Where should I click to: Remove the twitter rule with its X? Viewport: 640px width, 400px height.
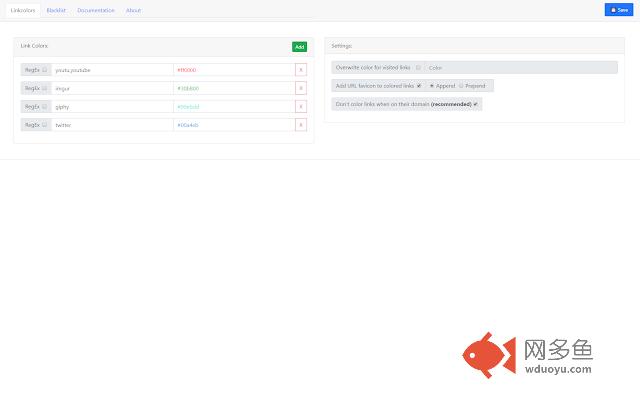[x=301, y=125]
